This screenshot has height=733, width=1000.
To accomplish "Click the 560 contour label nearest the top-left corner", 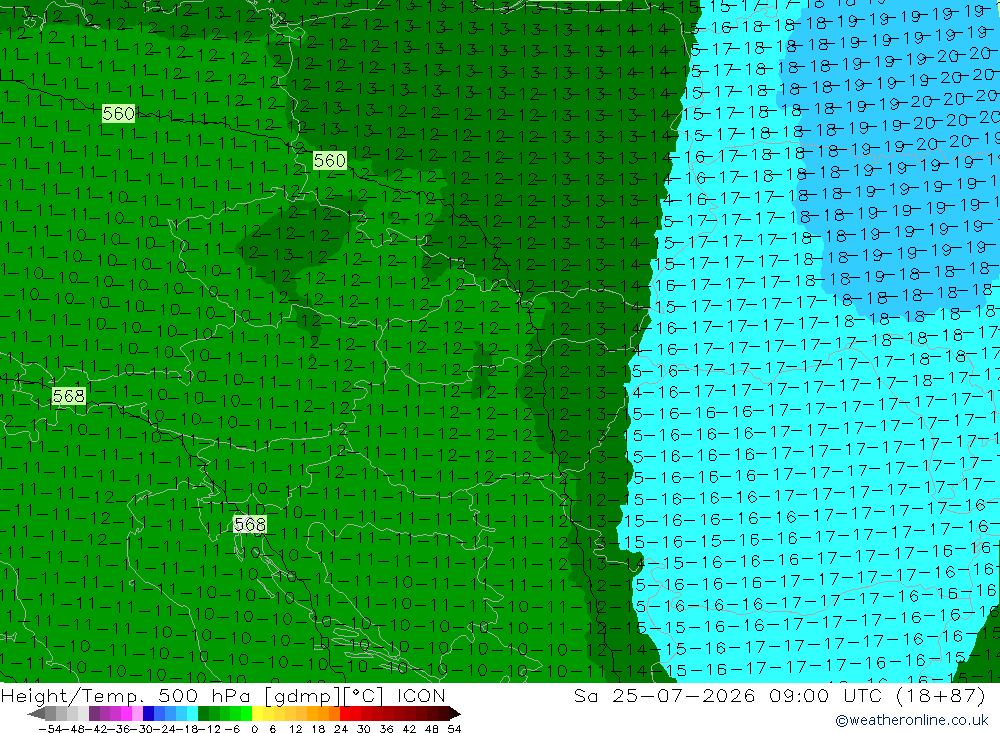I will [119, 114].
